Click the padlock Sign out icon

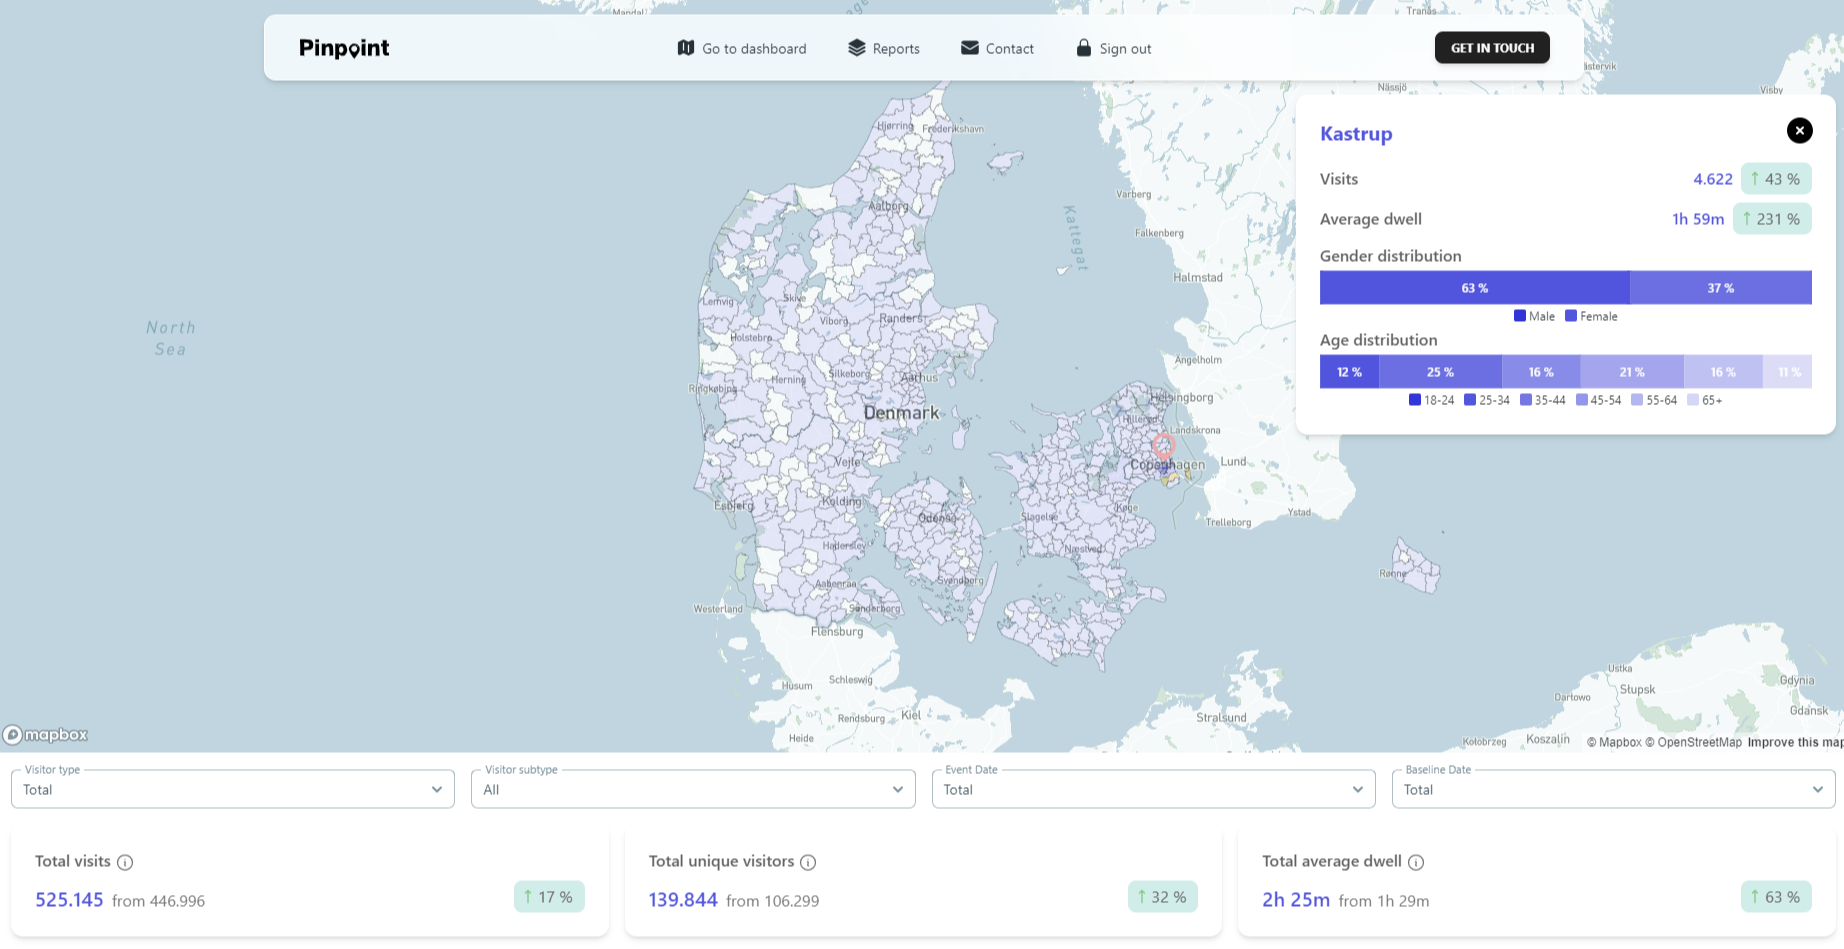(x=1084, y=48)
